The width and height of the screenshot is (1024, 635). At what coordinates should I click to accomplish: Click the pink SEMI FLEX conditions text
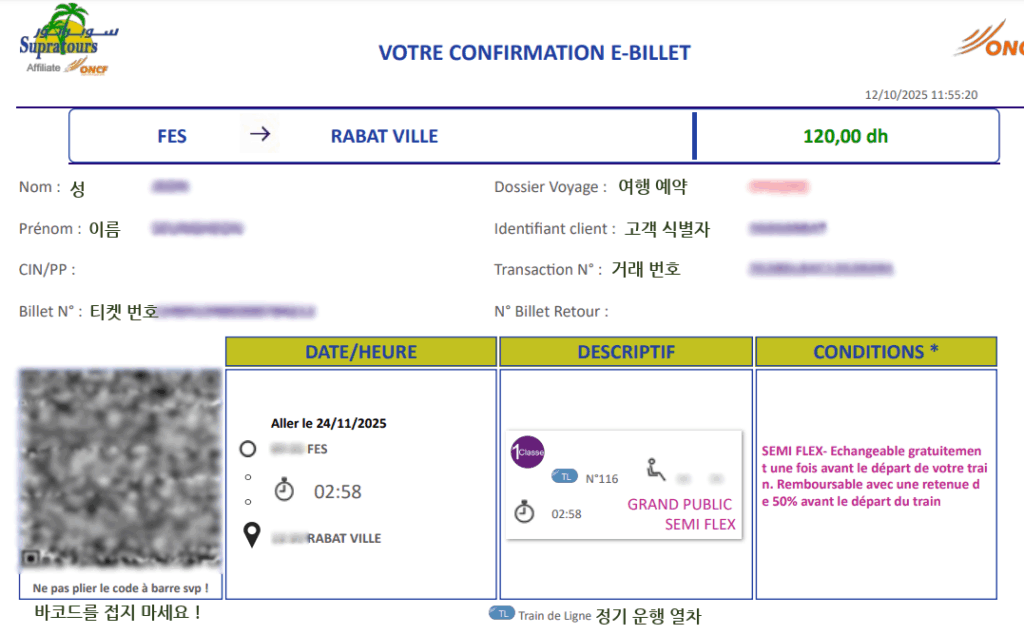coord(871,476)
